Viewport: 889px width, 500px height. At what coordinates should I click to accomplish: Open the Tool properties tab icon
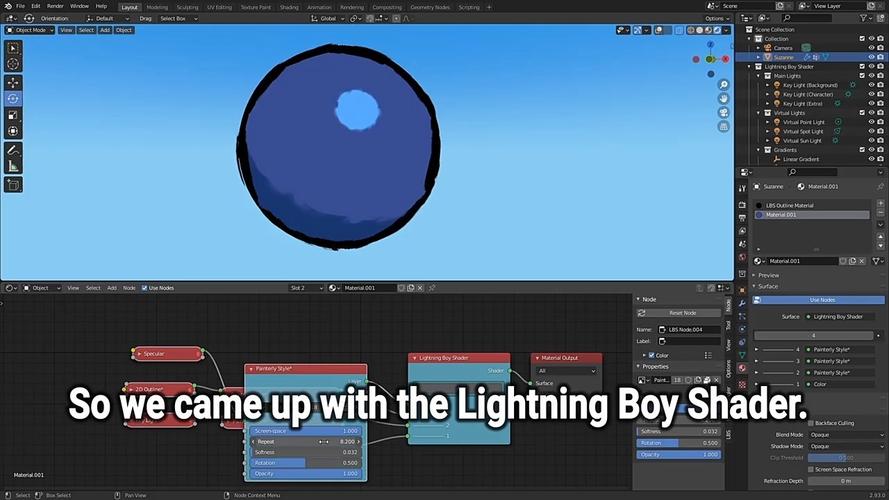[x=742, y=189]
